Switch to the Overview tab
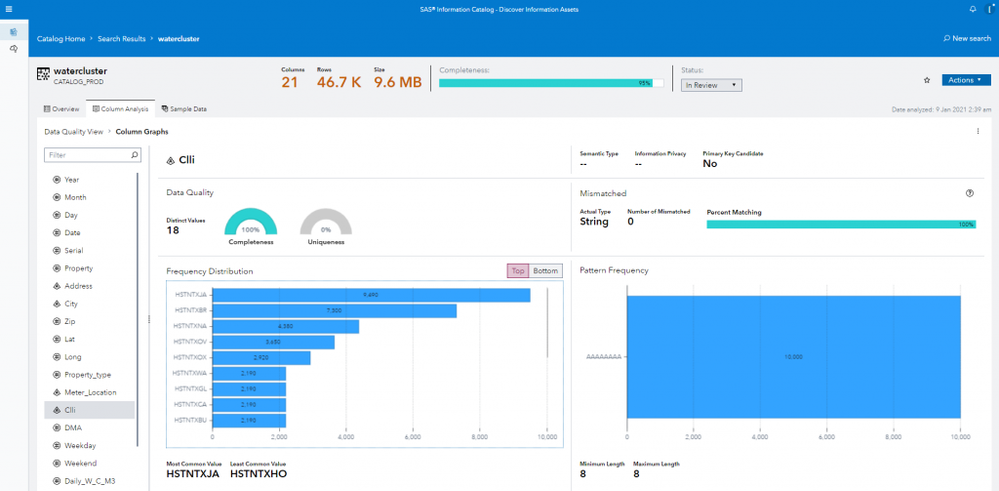 point(61,109)
